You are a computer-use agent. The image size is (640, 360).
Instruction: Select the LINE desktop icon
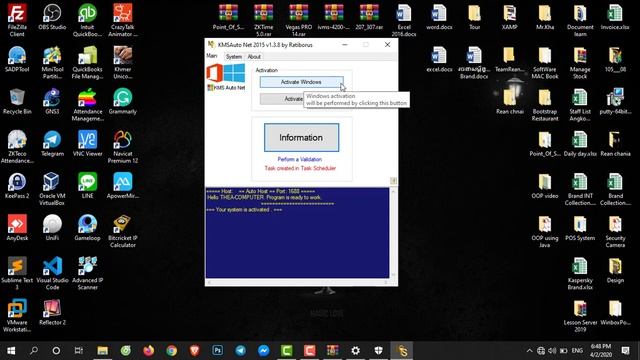click(87, 186)
